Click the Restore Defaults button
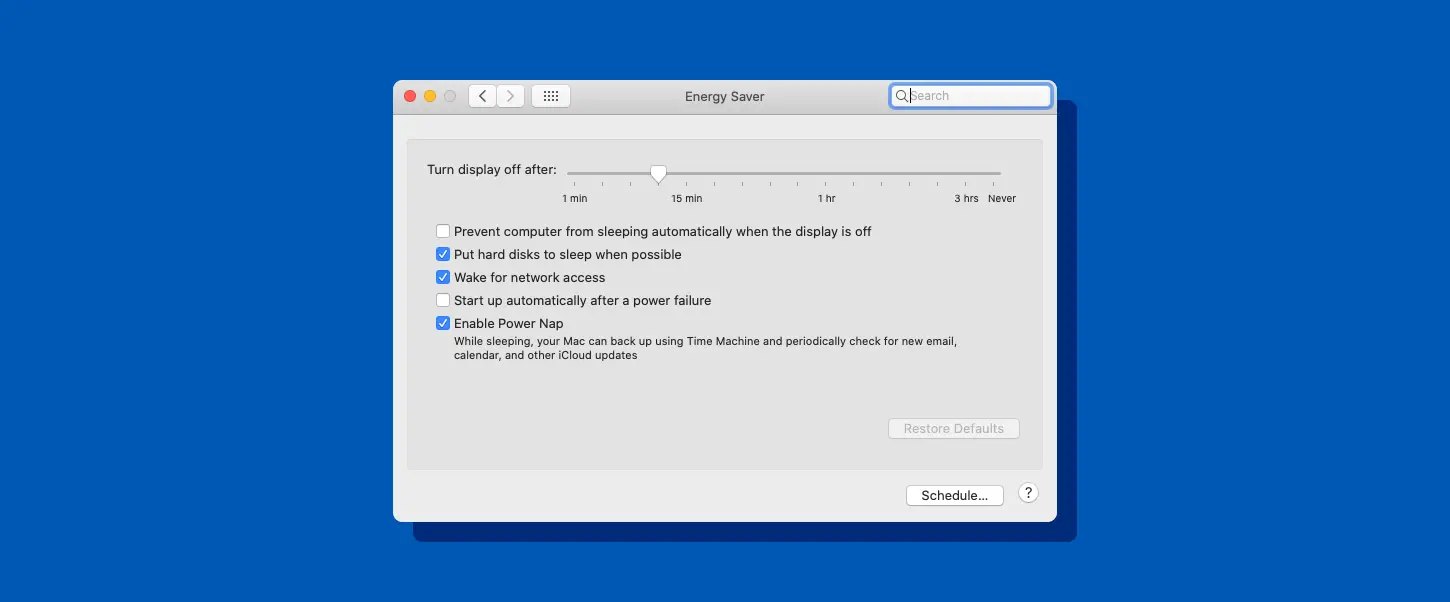The height and width of the screenshot is (602, 1450). (954, 428)
